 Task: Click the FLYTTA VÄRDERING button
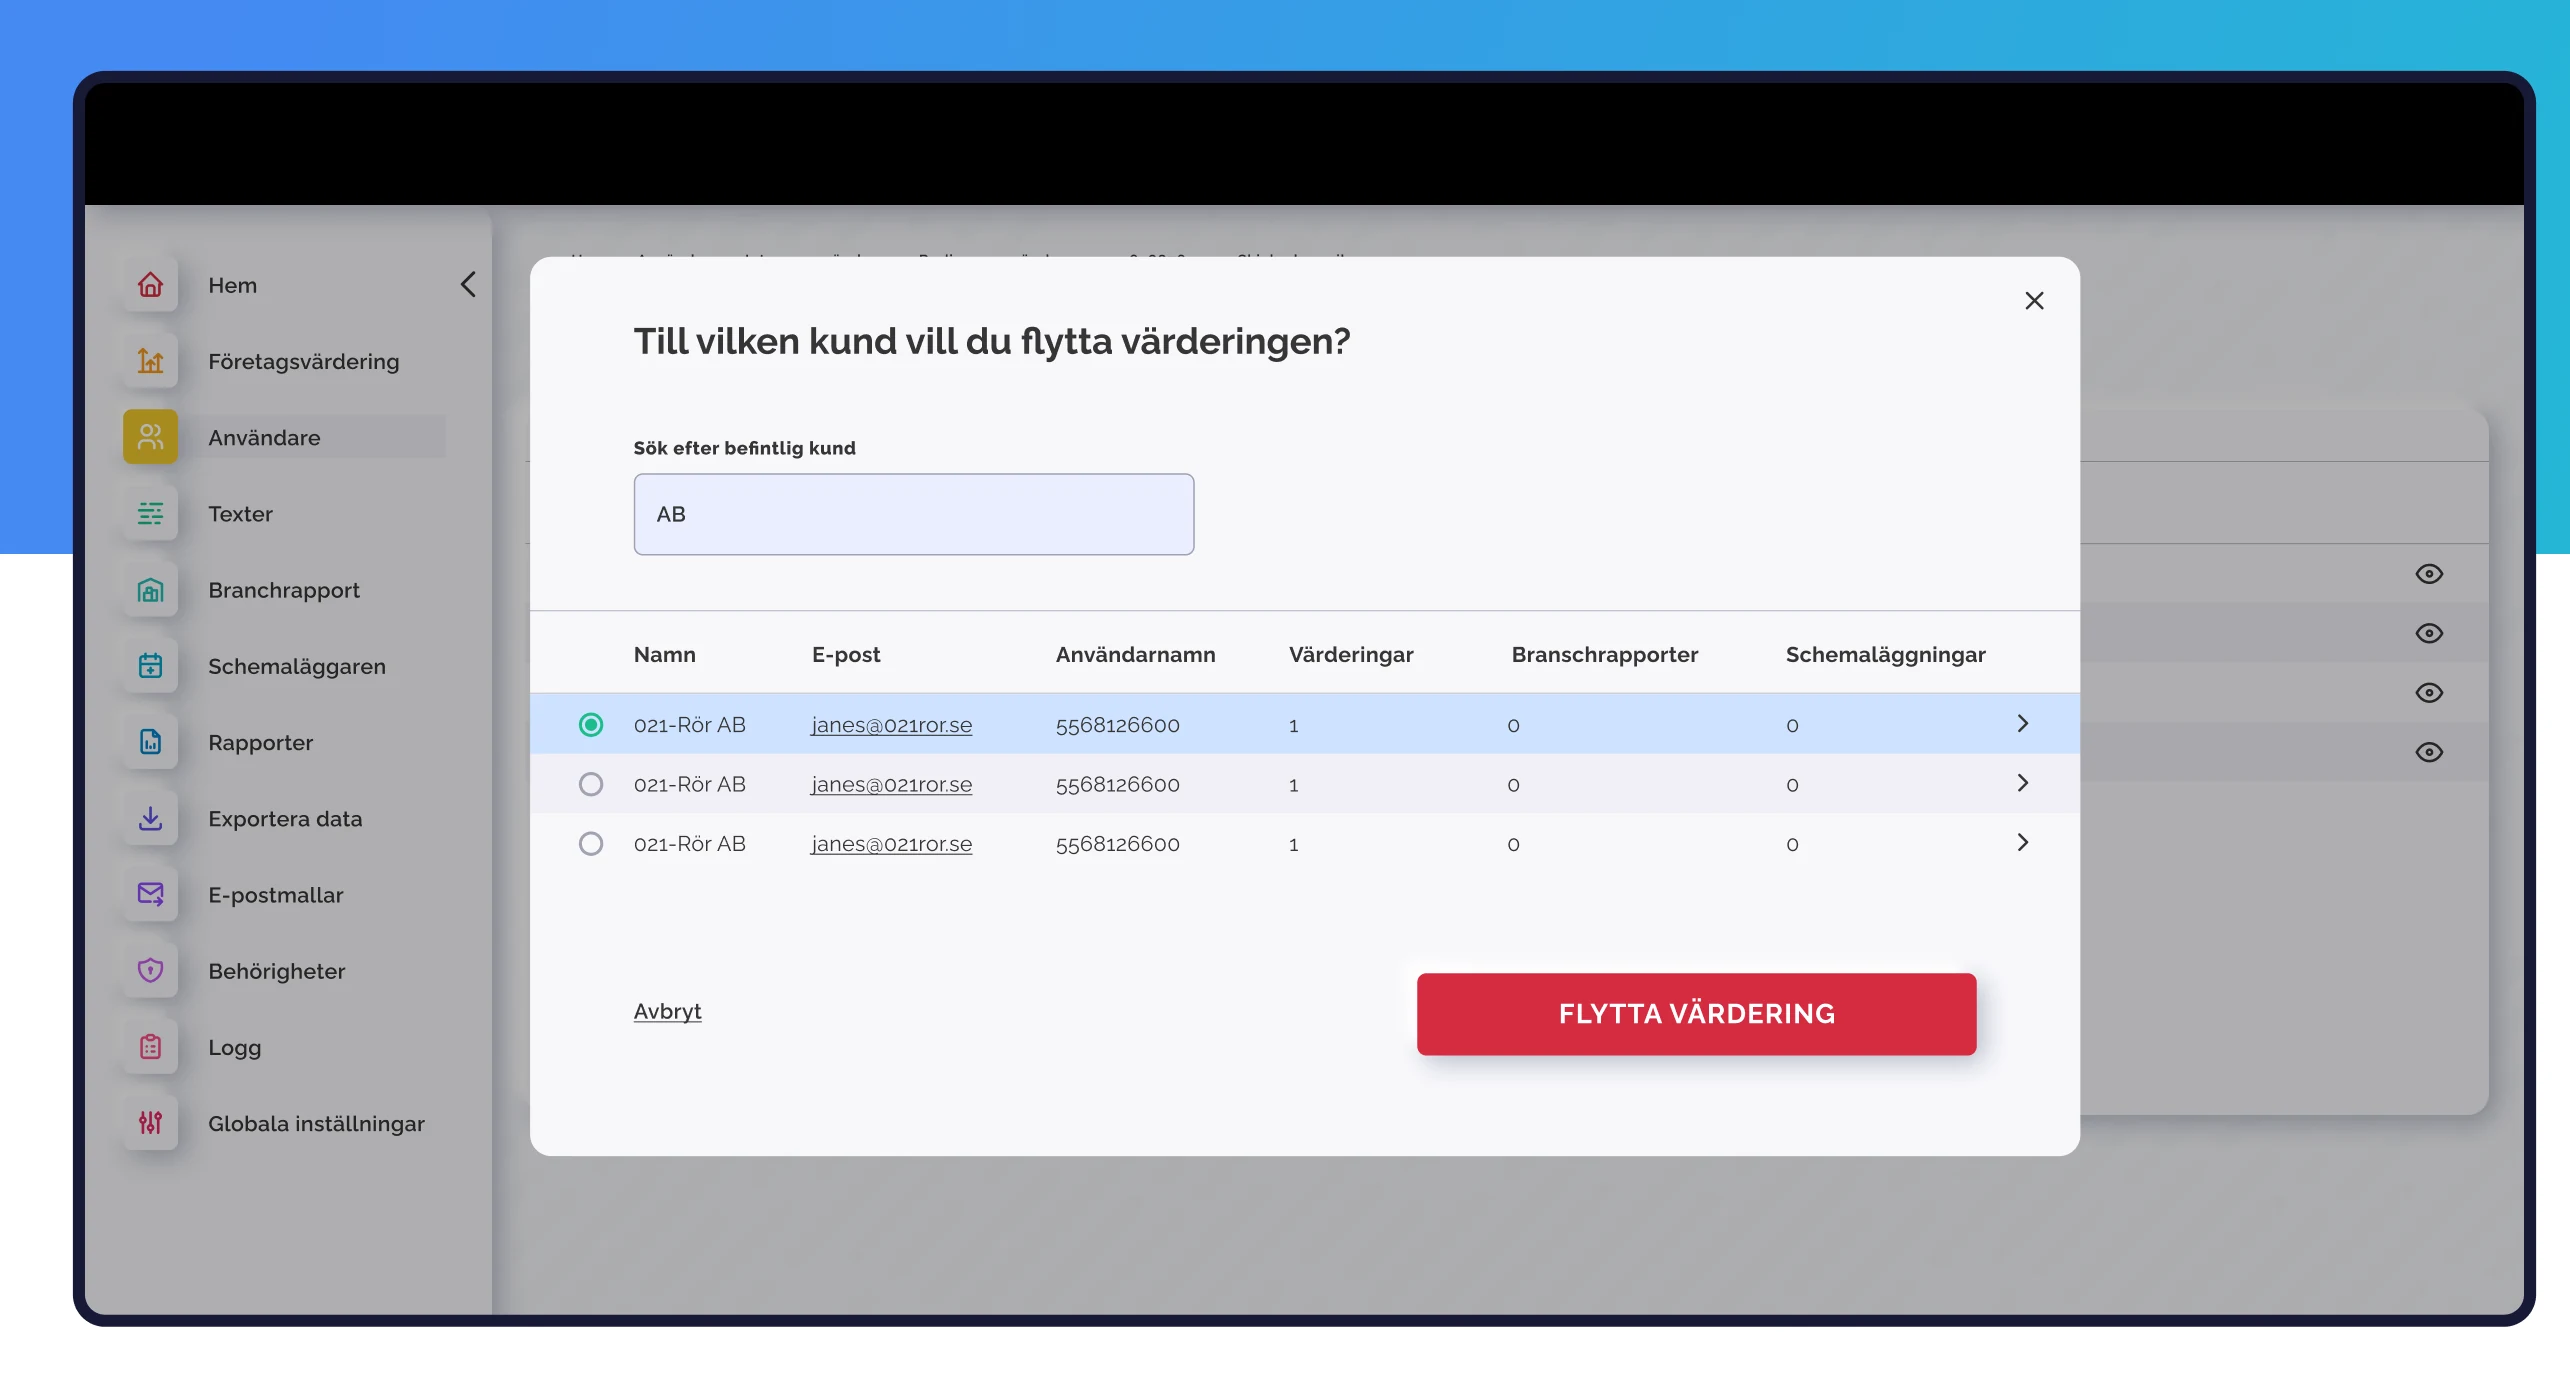pyautogui.click(x=1696, y=1013)
